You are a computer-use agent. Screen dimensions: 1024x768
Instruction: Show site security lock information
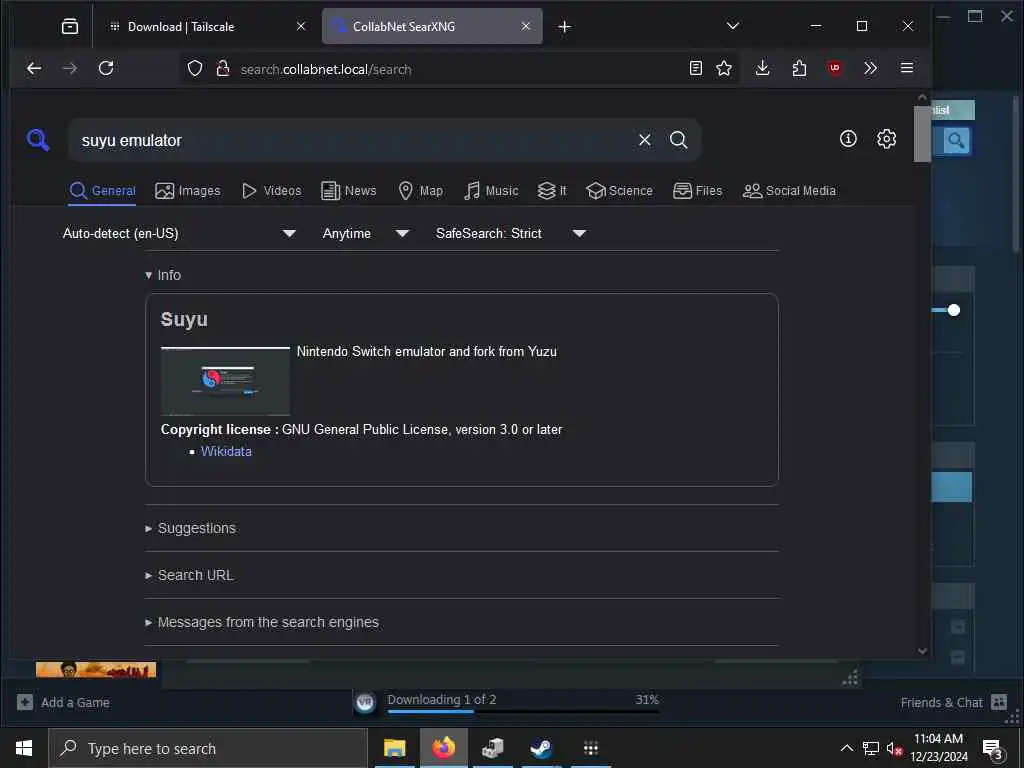223,68
